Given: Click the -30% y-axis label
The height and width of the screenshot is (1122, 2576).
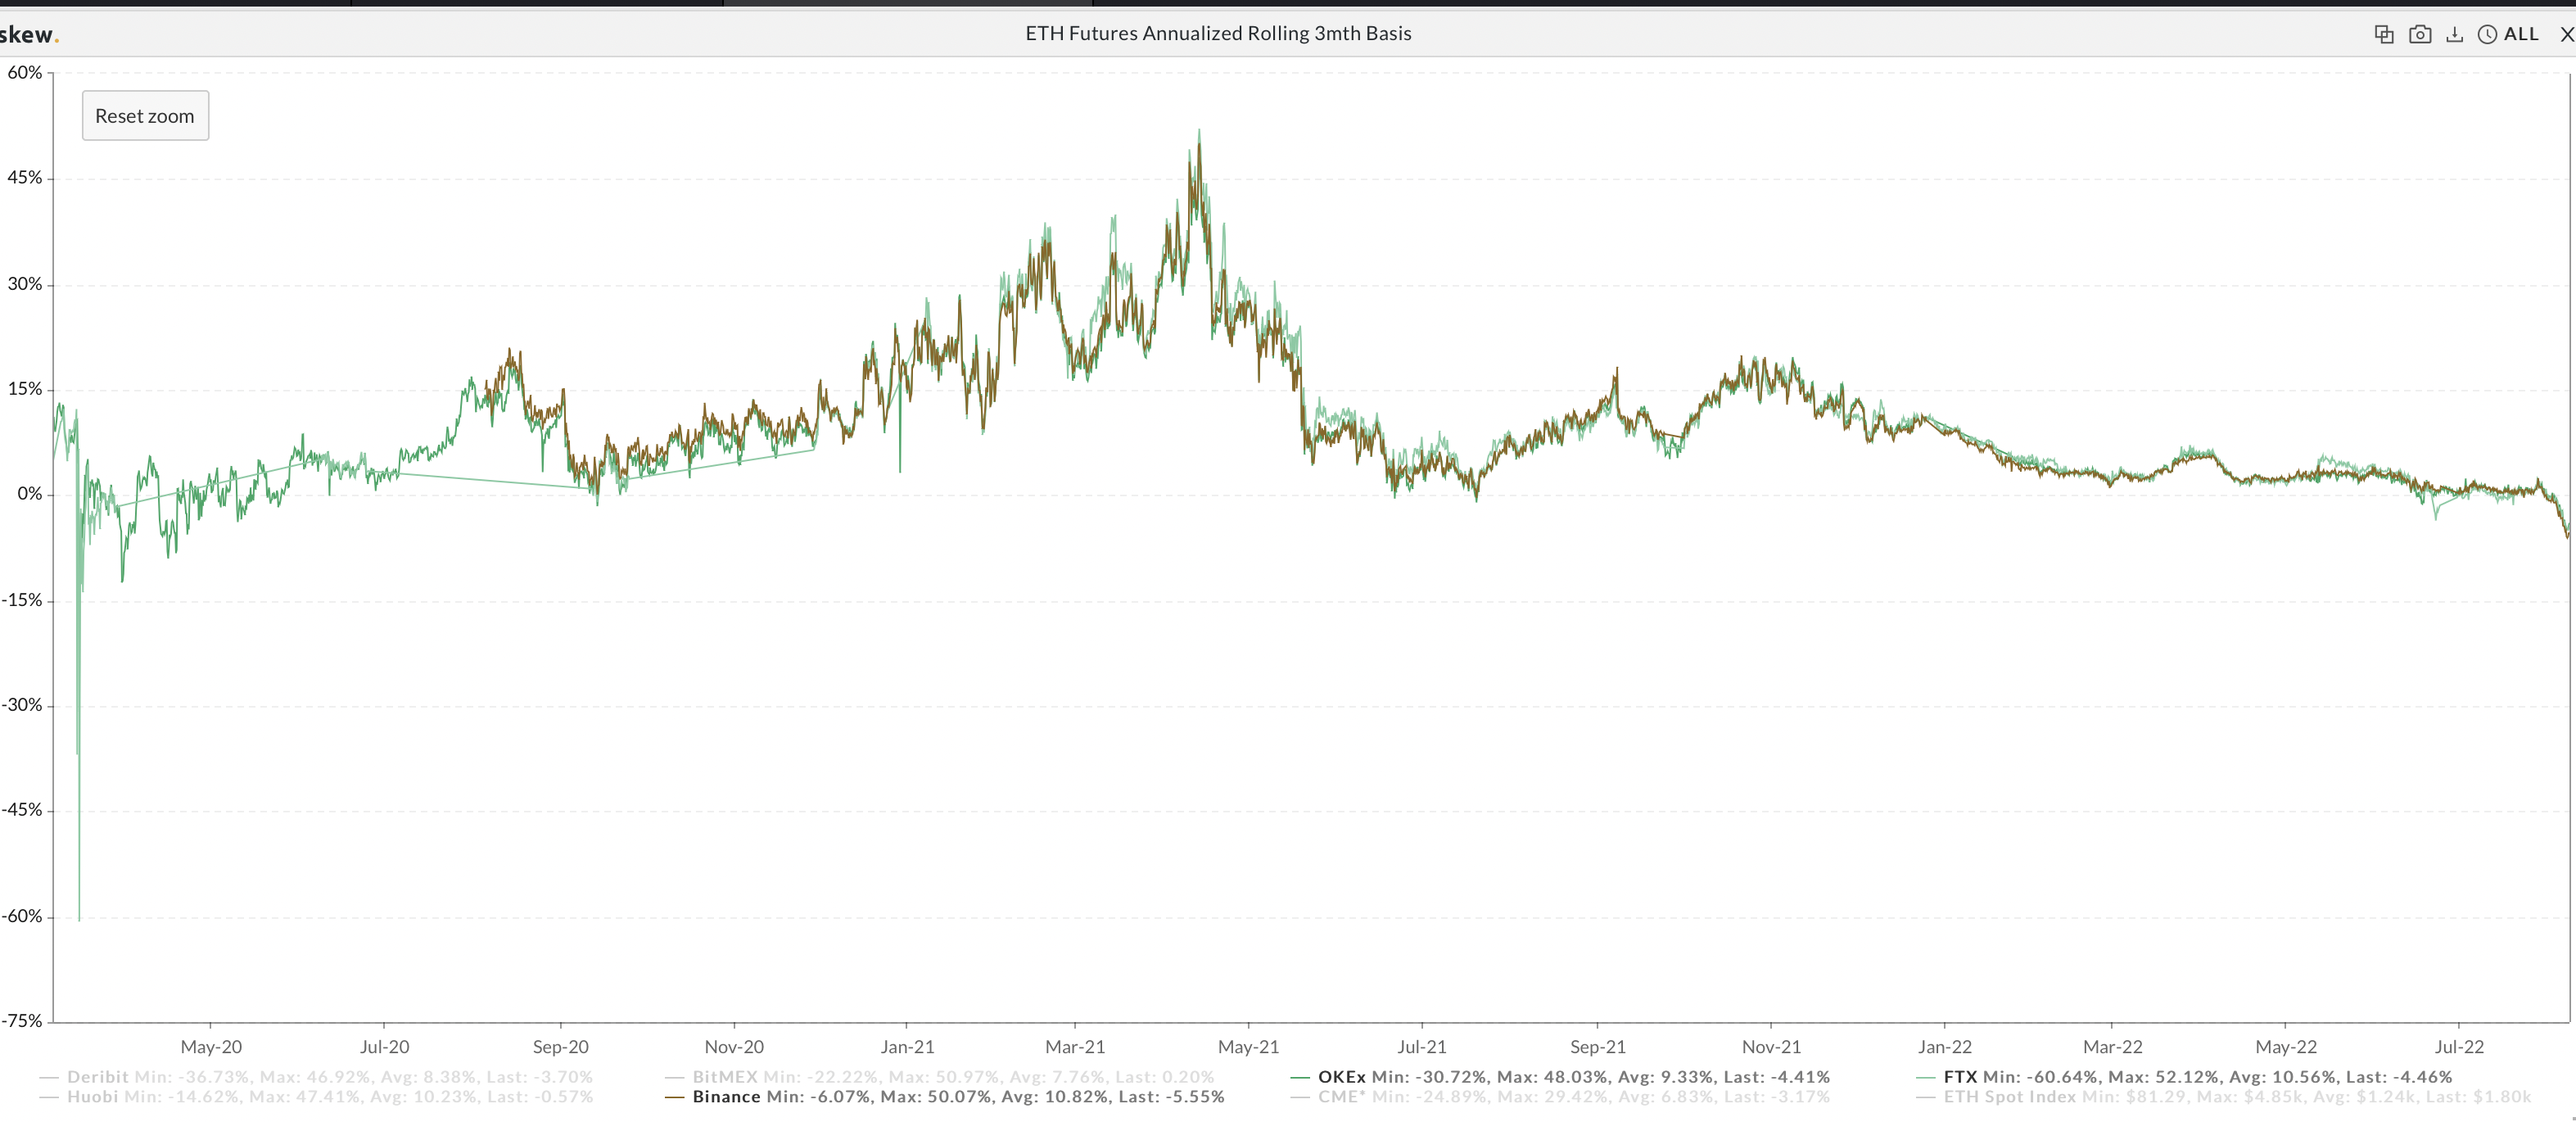Looking at the screenshot, I should click(22, 705).
